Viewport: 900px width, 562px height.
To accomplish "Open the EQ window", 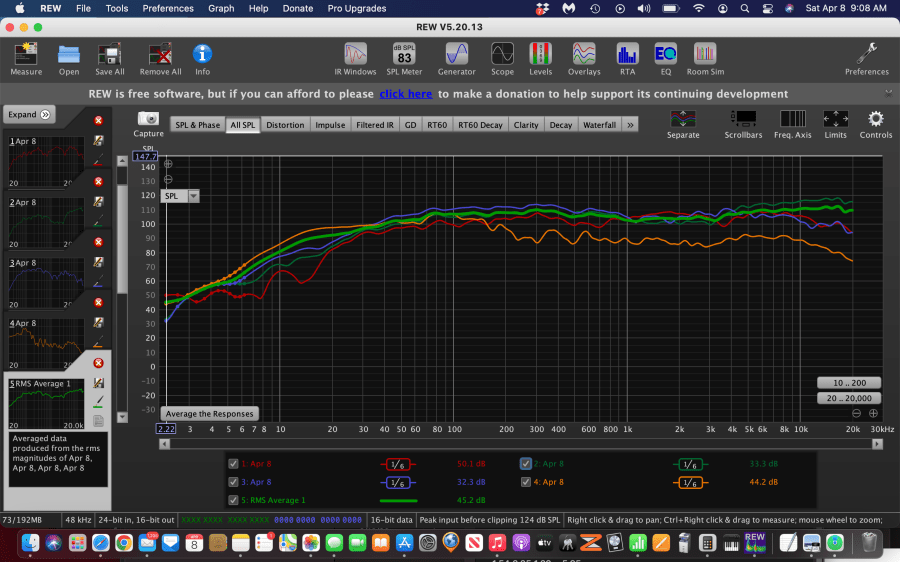I will point(665,59).
